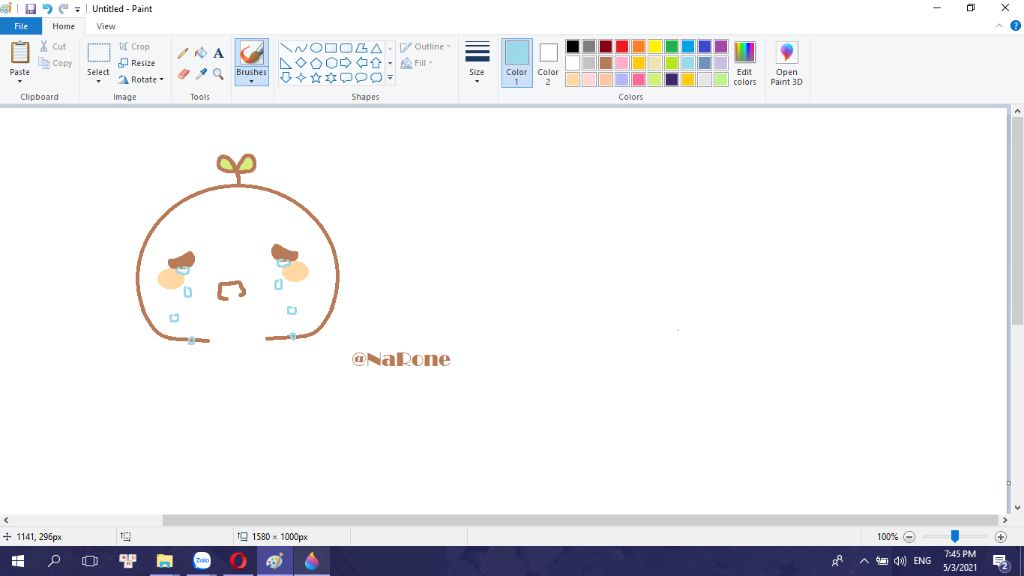
Task: Pick the red color swatch
Action: tap(622, 46)
